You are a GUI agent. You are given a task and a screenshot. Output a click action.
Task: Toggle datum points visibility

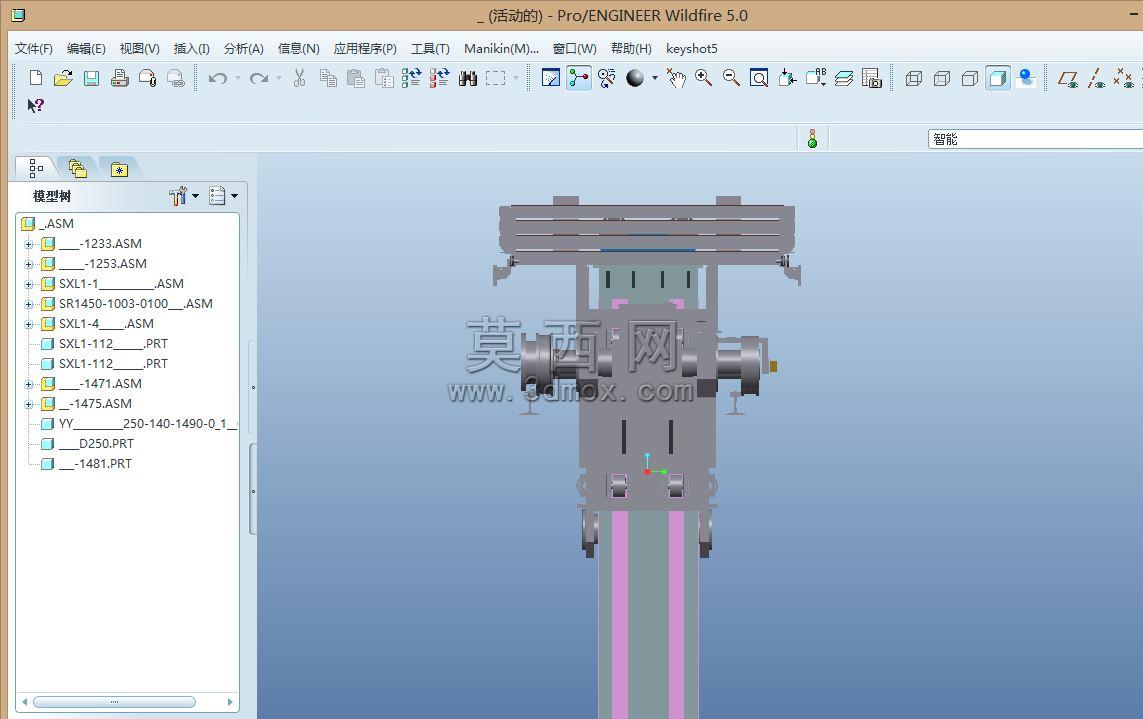point(1124,78)
